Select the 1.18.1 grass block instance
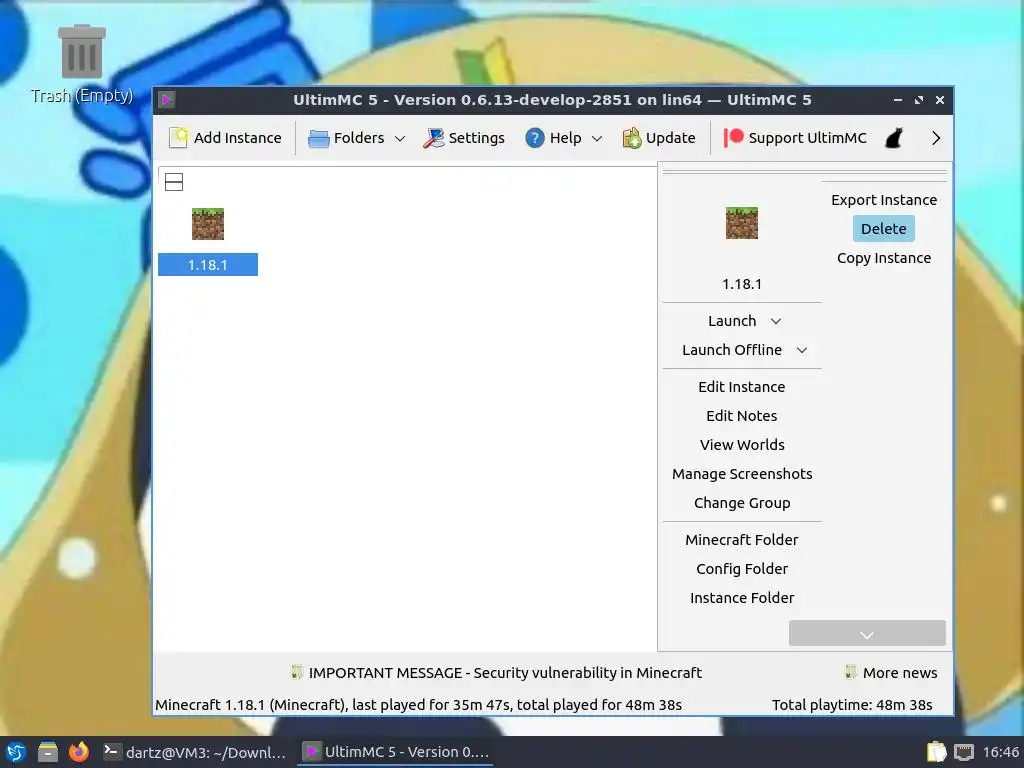 pos(208,224)
